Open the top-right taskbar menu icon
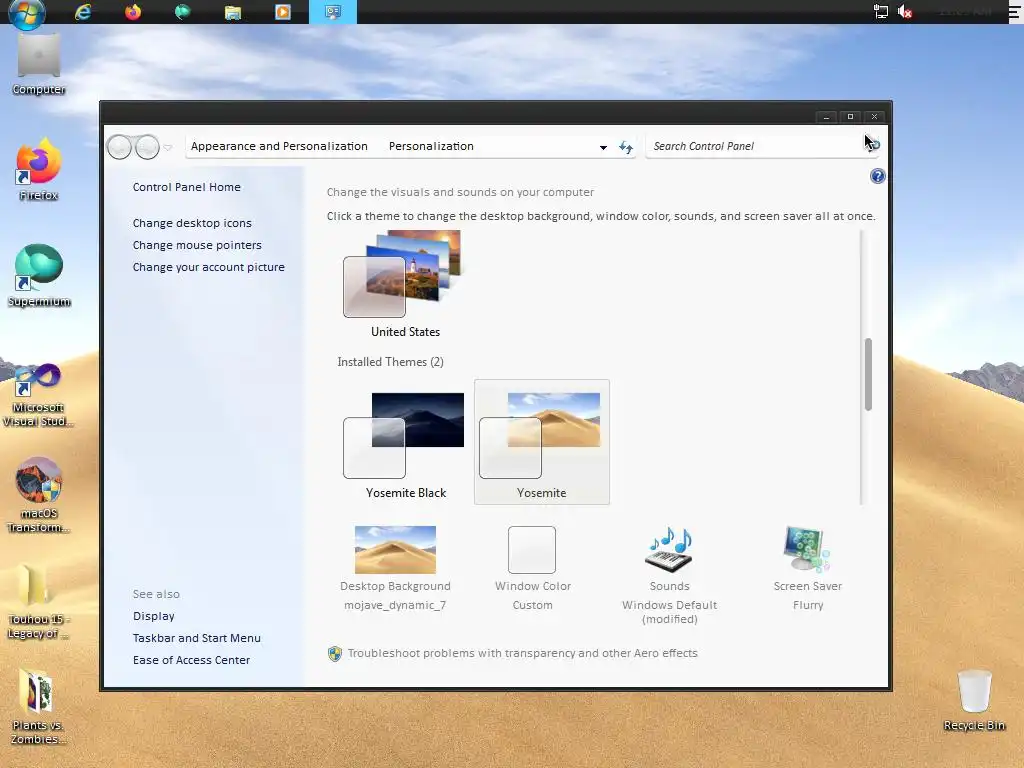The height and width of the screenshot is (768, 1024). point(1014,11)
